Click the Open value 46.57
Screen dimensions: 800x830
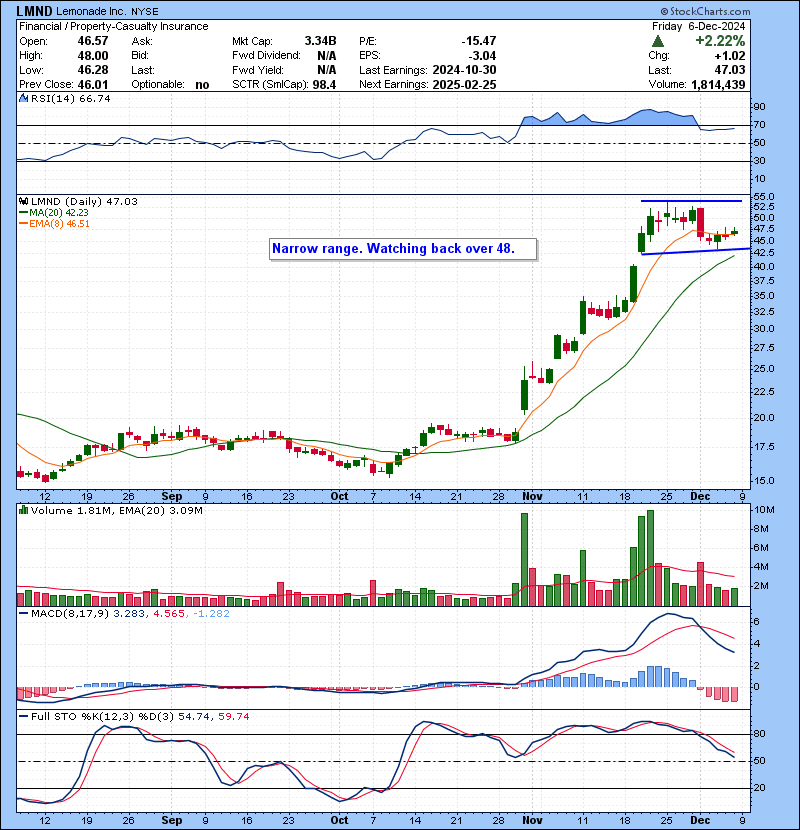coord(93,41)
